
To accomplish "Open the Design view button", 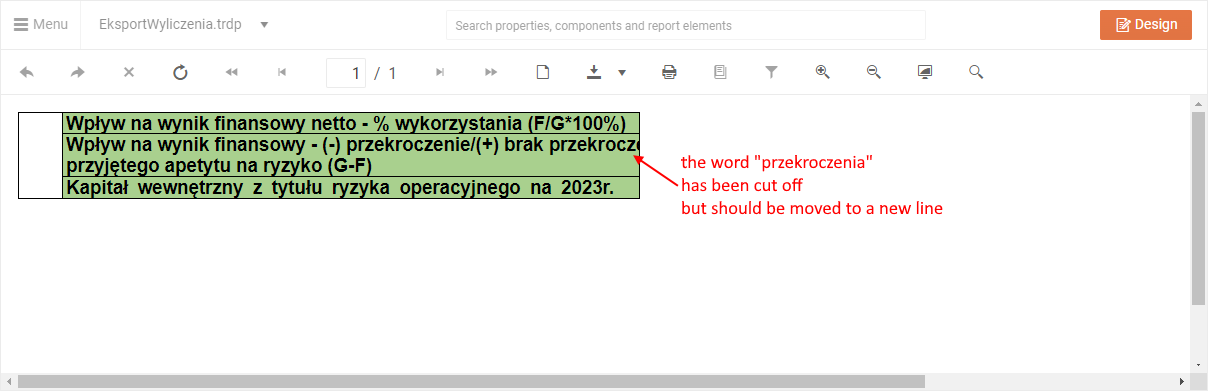I will click(1146, 25).
